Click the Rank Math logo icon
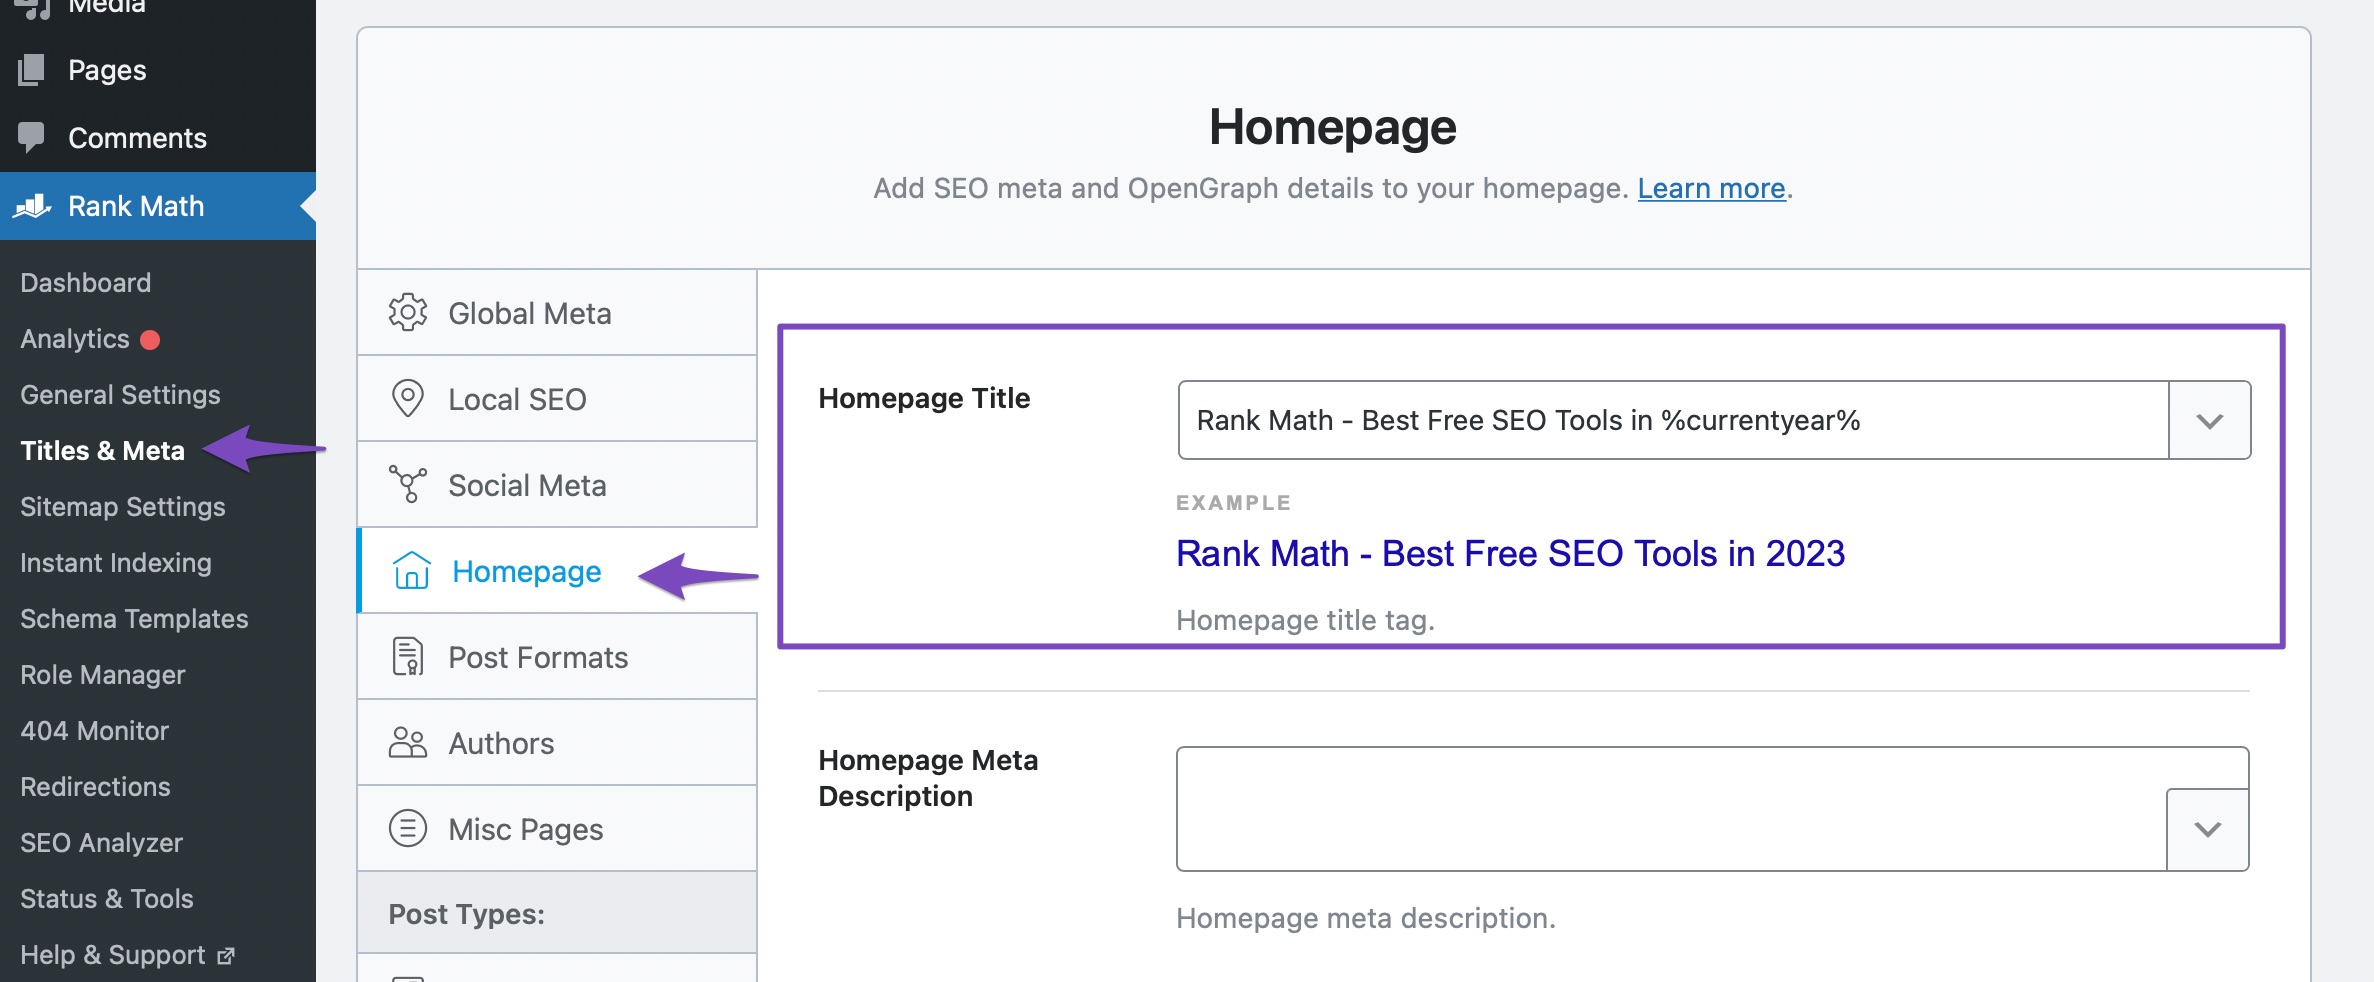This screenshot has height=982, width=2374. pos(32,206)
